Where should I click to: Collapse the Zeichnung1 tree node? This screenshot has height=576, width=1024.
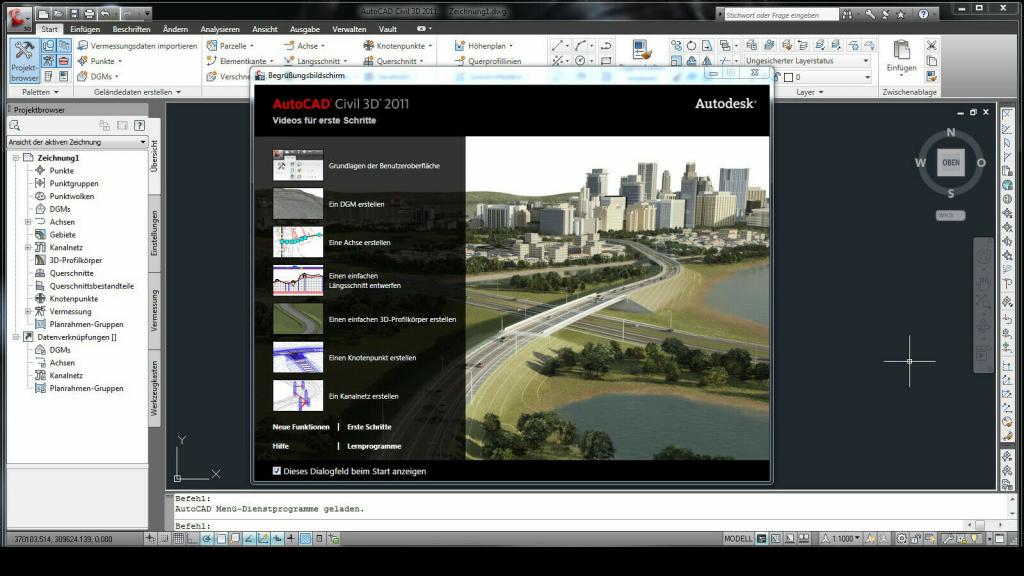click(x=16, y=158)
